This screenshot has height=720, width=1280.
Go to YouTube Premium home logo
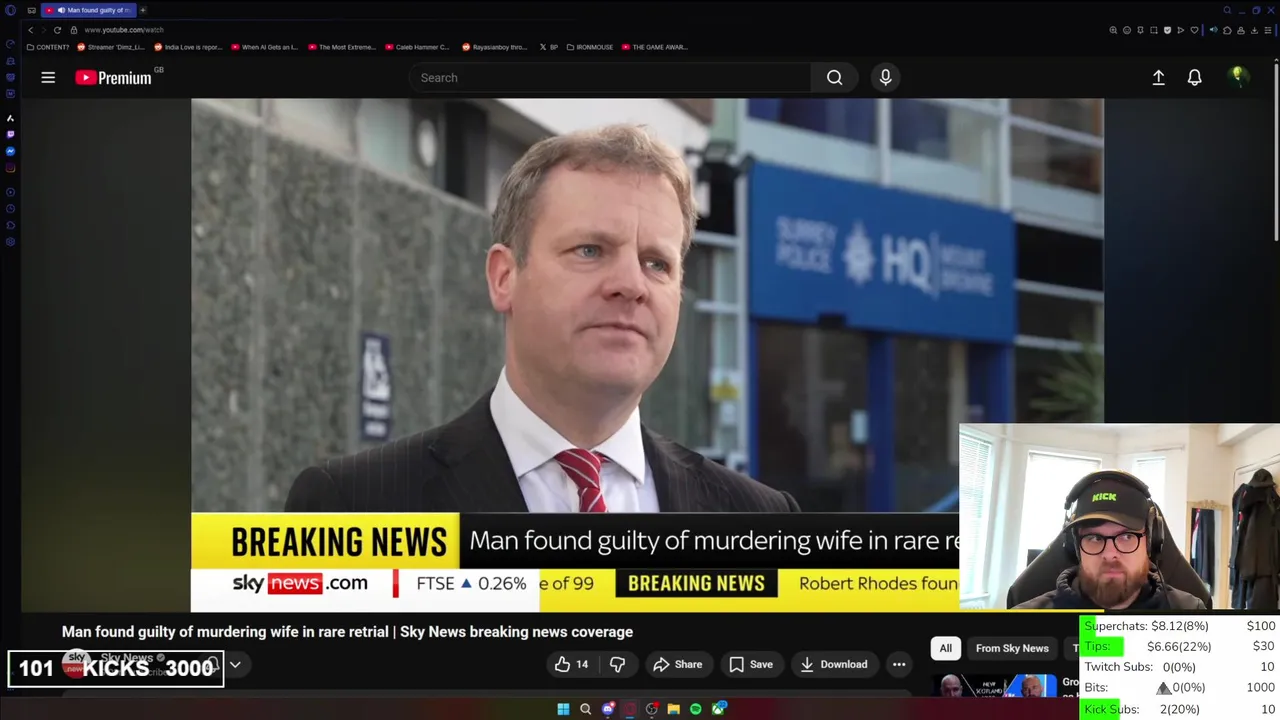[x=113, y=77]
